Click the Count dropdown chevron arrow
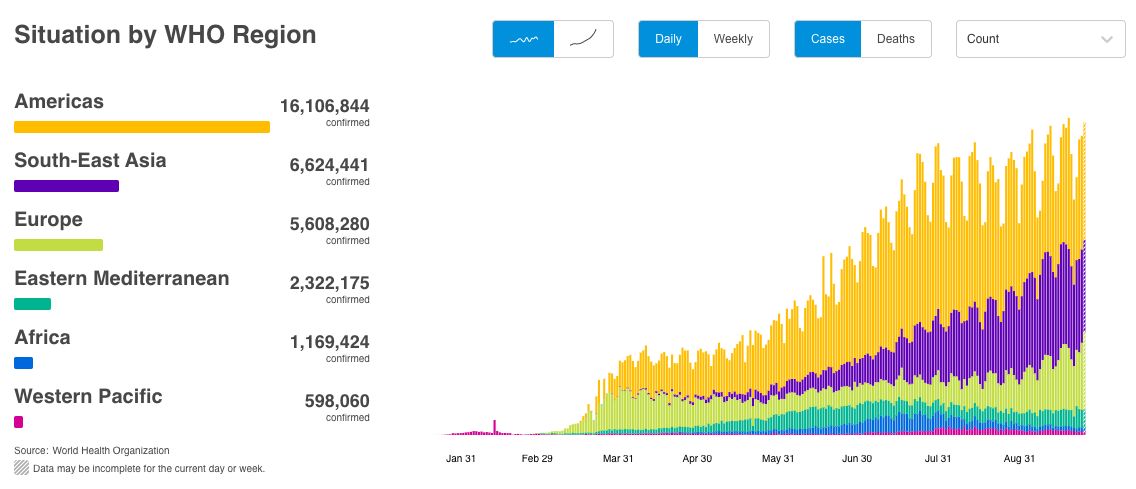Screen dimensions: 1136x489 (x=1107, y=40)
